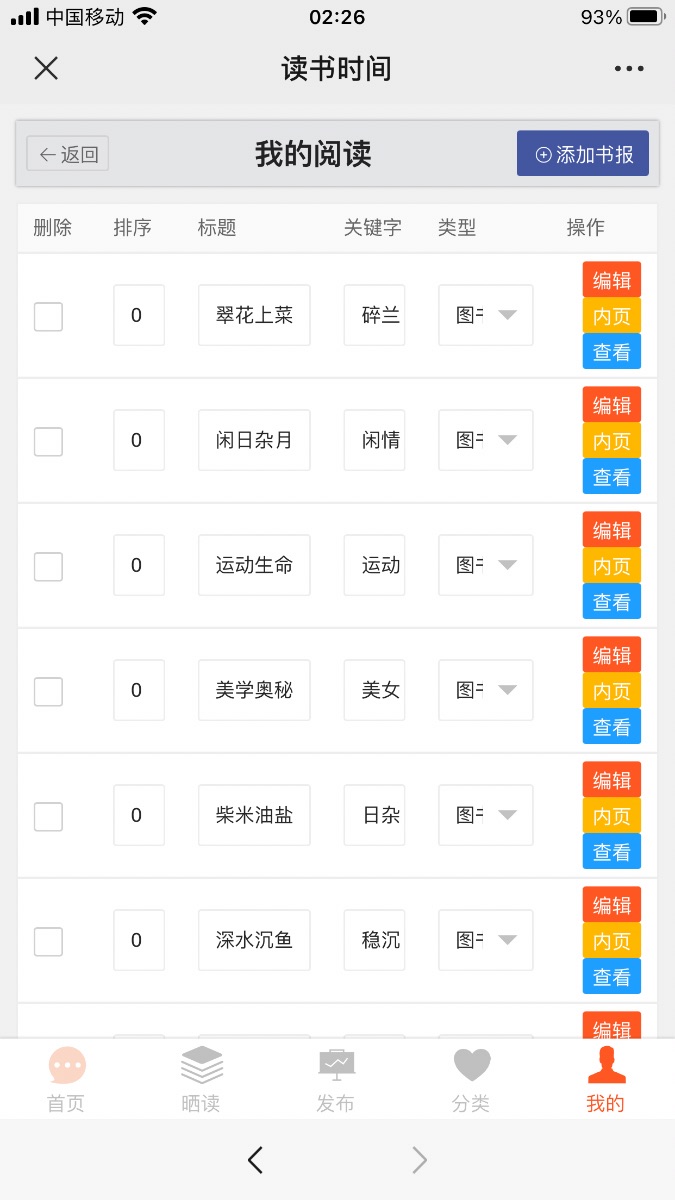This screenshot has height=1200, width=675.
Task: Tap the 首页 home chat icon
Action: tap(66, 1065)
